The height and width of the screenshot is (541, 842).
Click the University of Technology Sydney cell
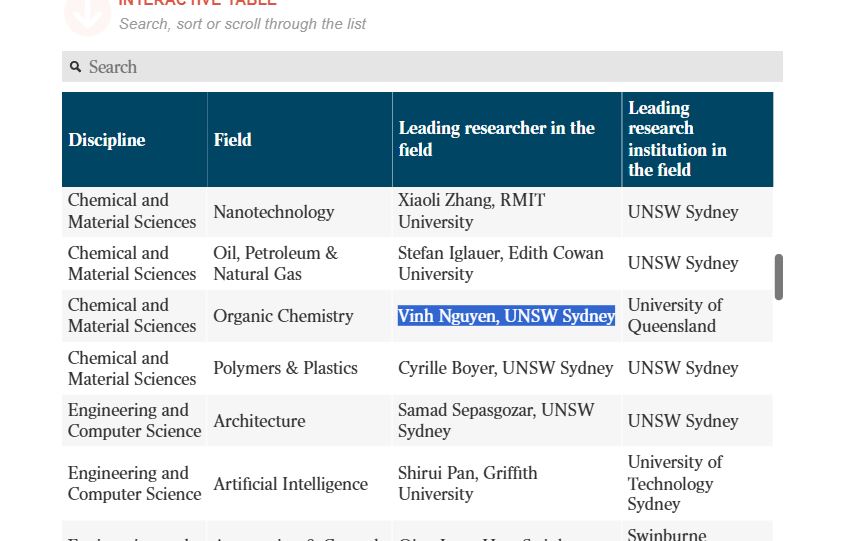tap(675, 483)
